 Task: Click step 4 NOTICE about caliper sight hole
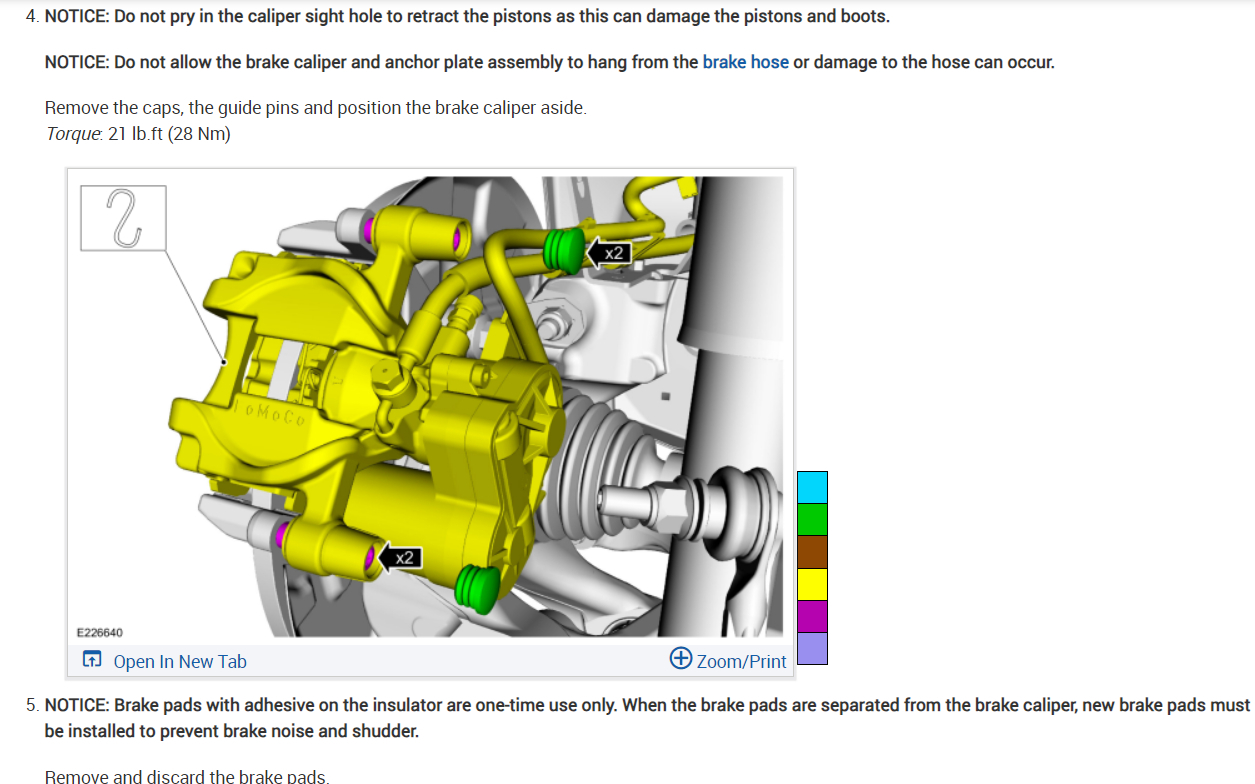[467, 17]
